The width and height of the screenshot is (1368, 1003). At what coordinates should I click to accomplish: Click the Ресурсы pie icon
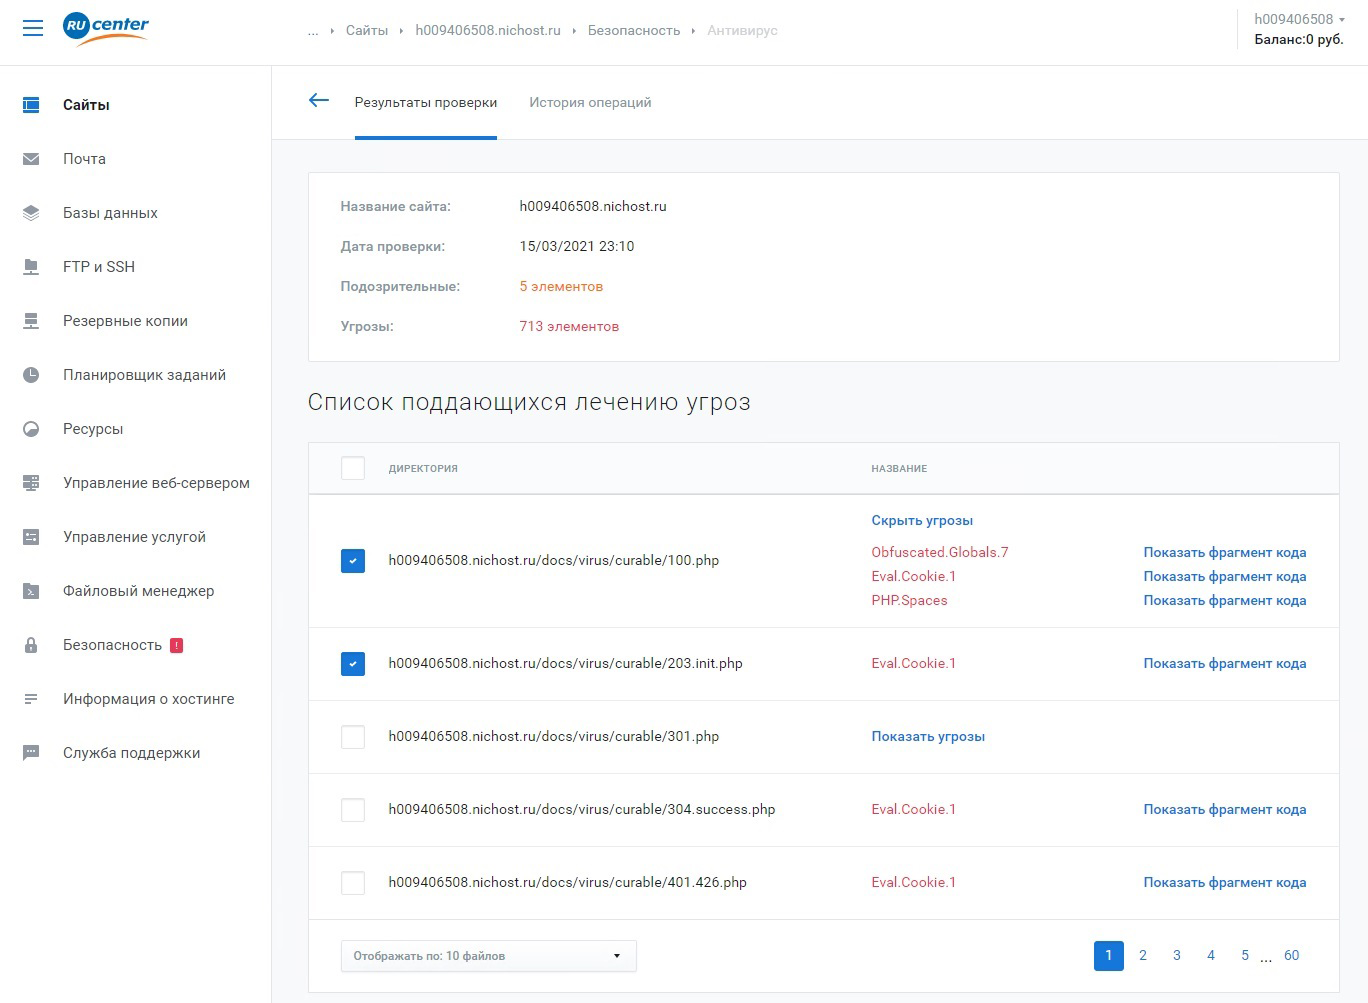(31, 429)
